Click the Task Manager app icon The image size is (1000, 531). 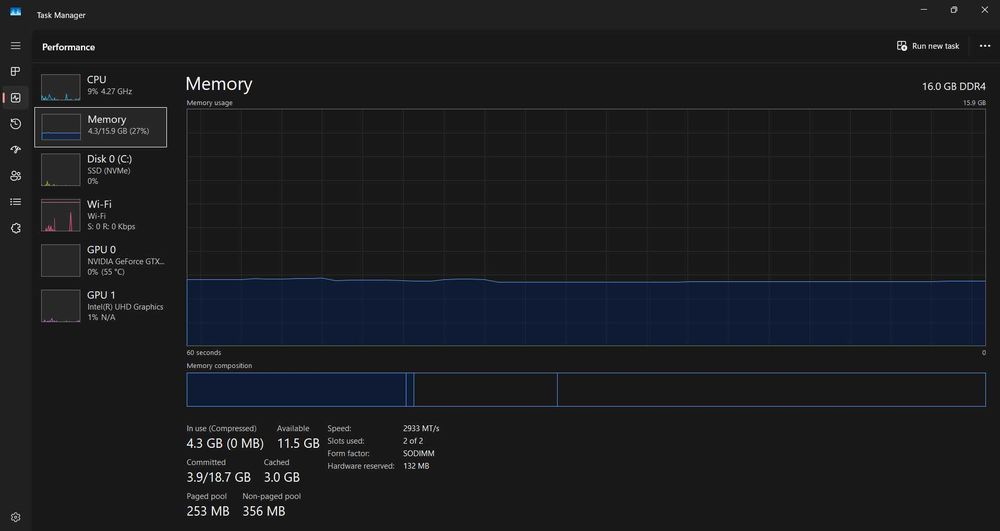coord(15,12)
